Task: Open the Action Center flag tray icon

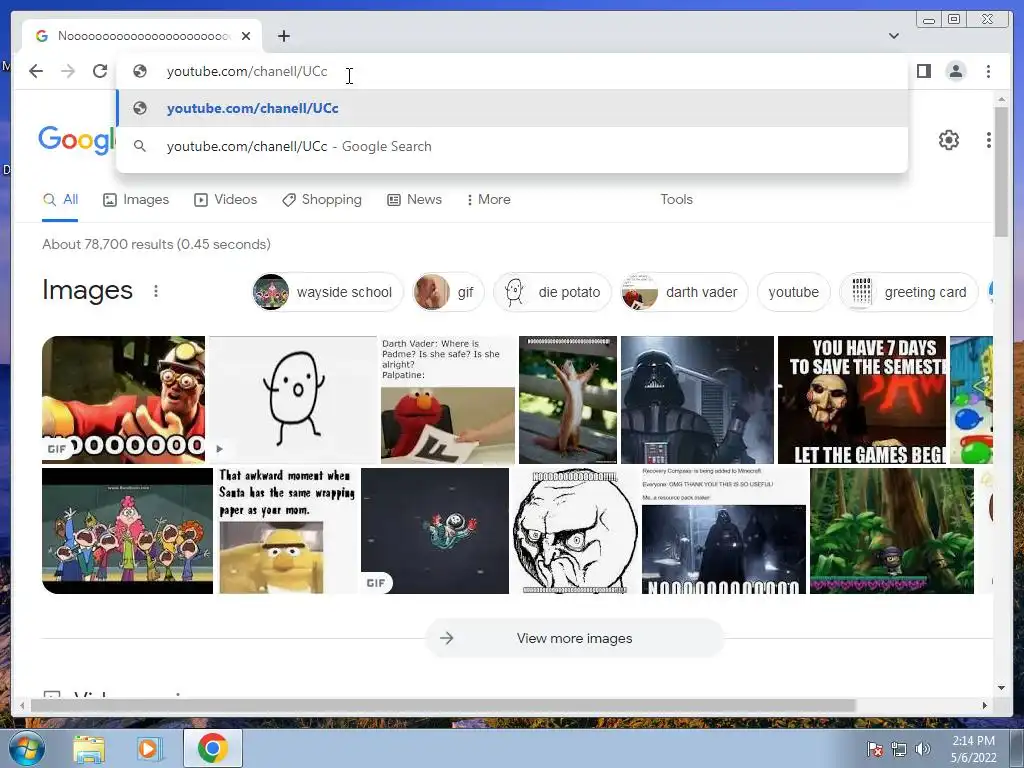Action: 874,749
